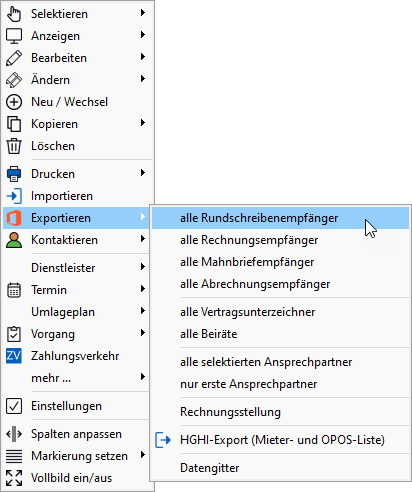The width and height of the screenshot is (412, 492).
Task: Expand the Dienstleister submenu arrow
Action: (143, 267)
